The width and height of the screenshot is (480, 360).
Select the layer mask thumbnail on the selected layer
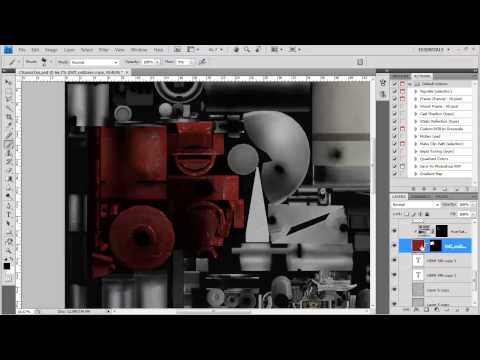click(x=436, y=246)
